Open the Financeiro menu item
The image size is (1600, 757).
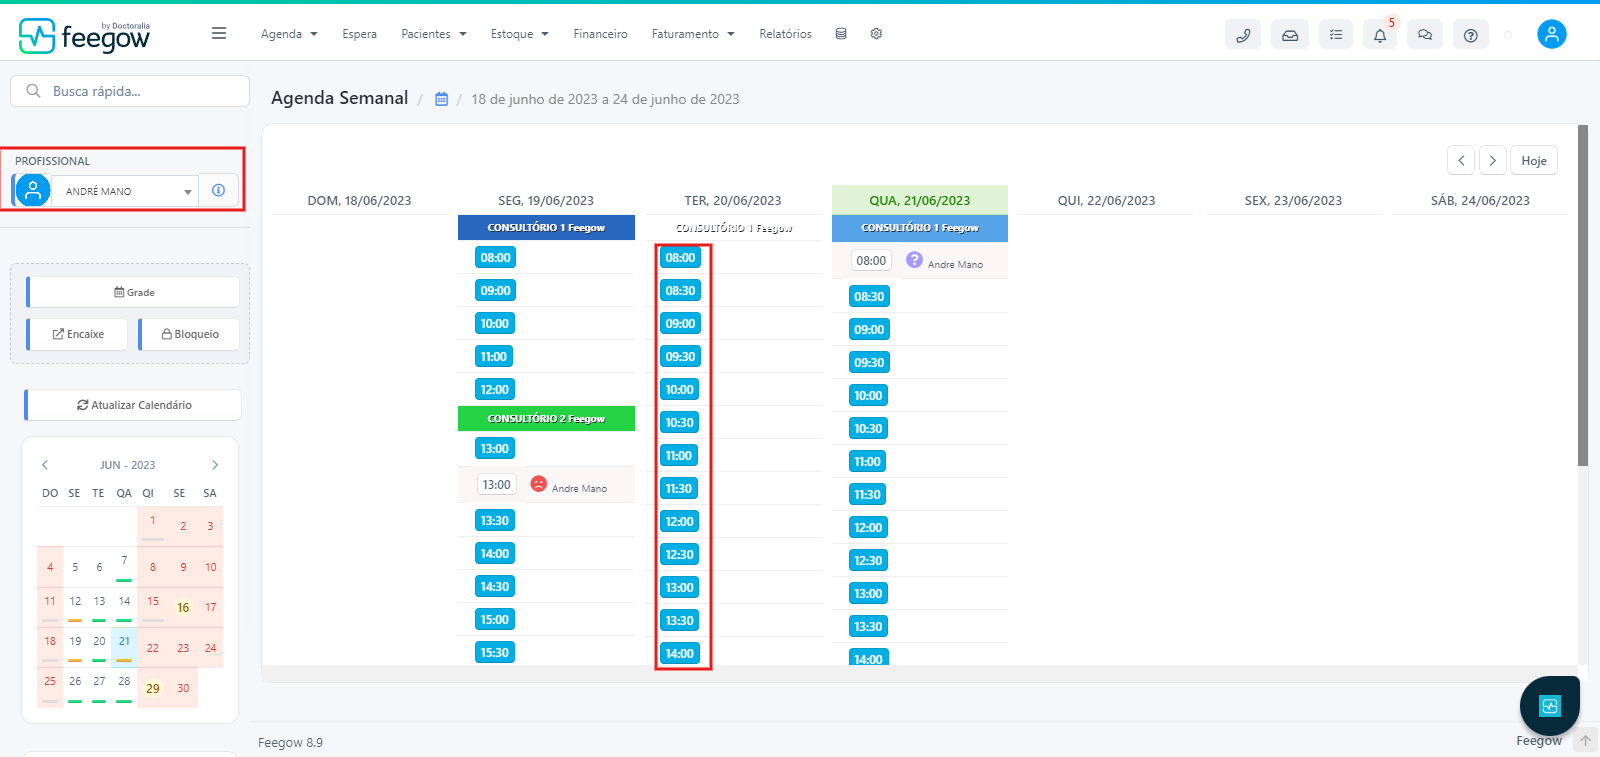click(x=600, y=34)
